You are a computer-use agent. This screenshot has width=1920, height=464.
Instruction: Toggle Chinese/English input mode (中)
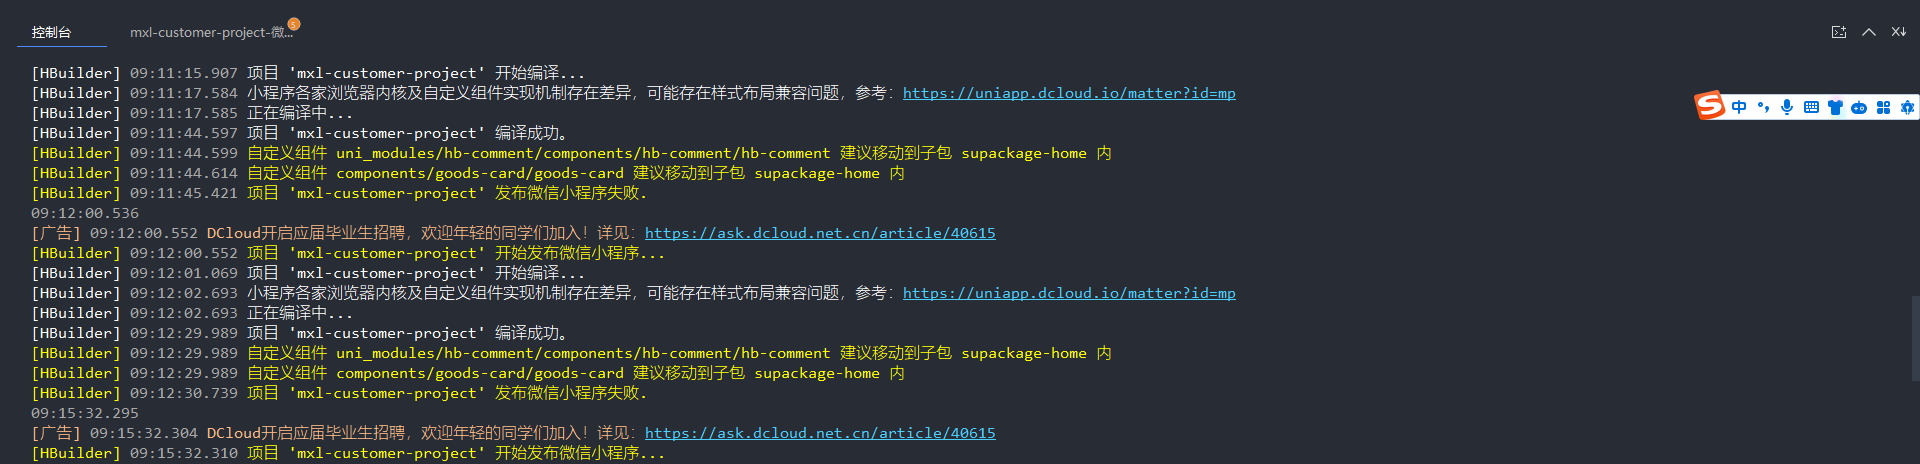[x=1739, y=107]
